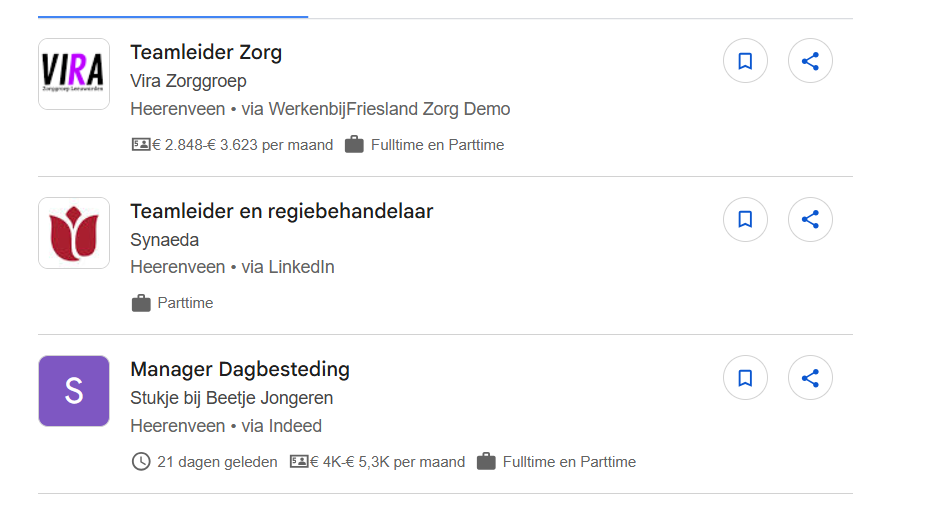Click the Synaeda tulip logo
This screenshot has height=509, width=933.
point(74,233)
